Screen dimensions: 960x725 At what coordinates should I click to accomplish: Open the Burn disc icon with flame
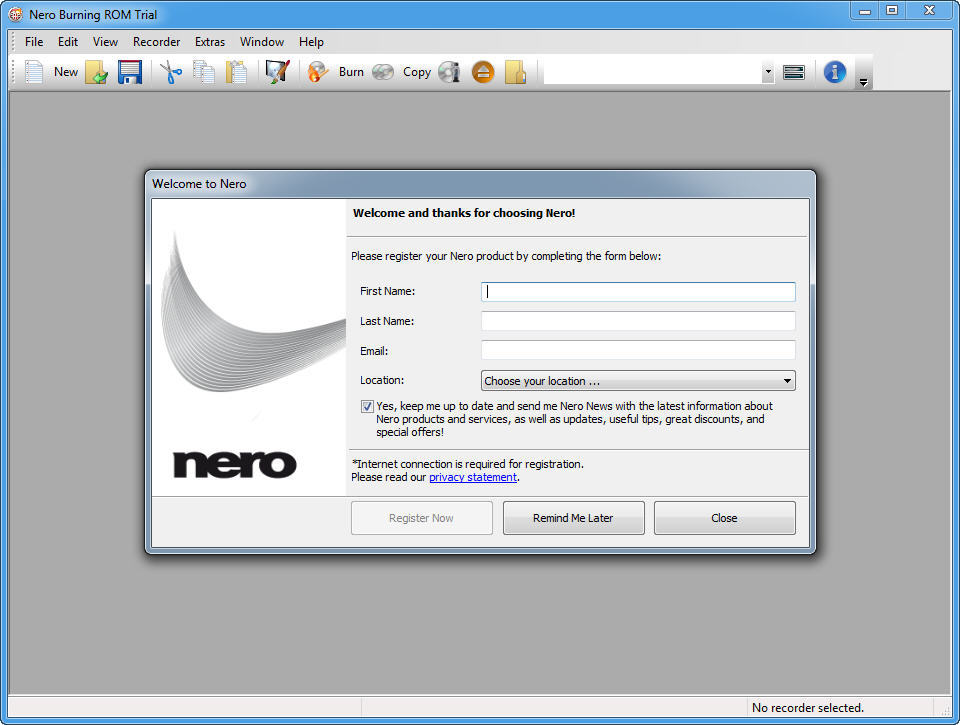point(318,71)
